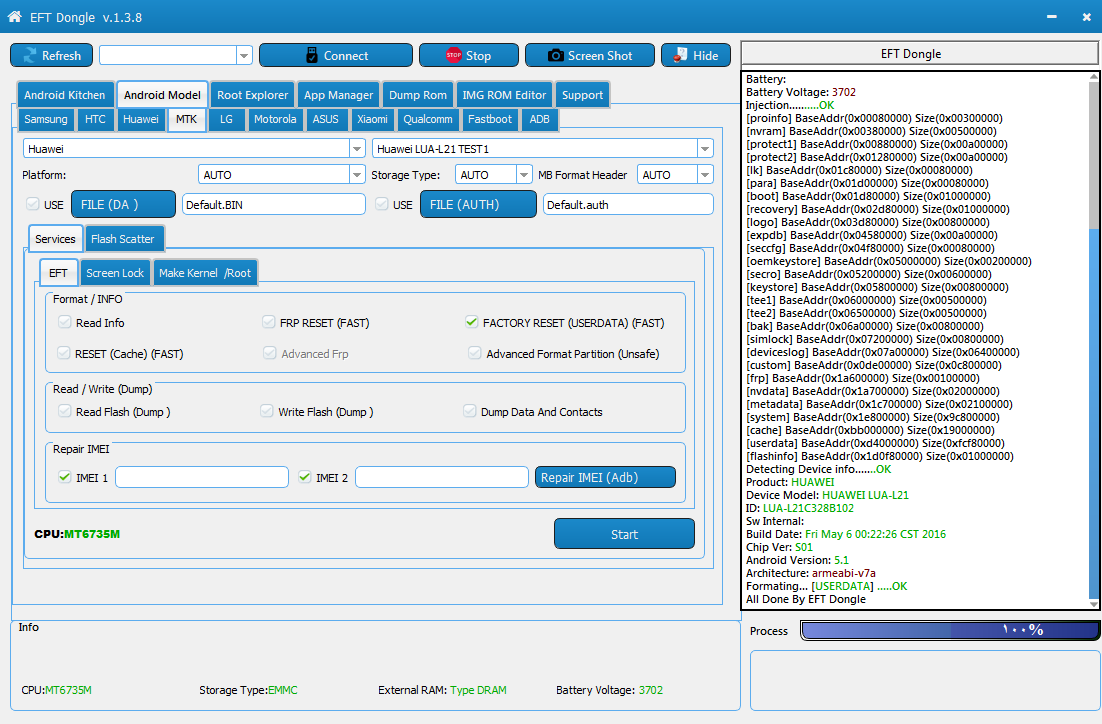
Task: Select the Samsung brand tab
Action: [x=46, y=119]
